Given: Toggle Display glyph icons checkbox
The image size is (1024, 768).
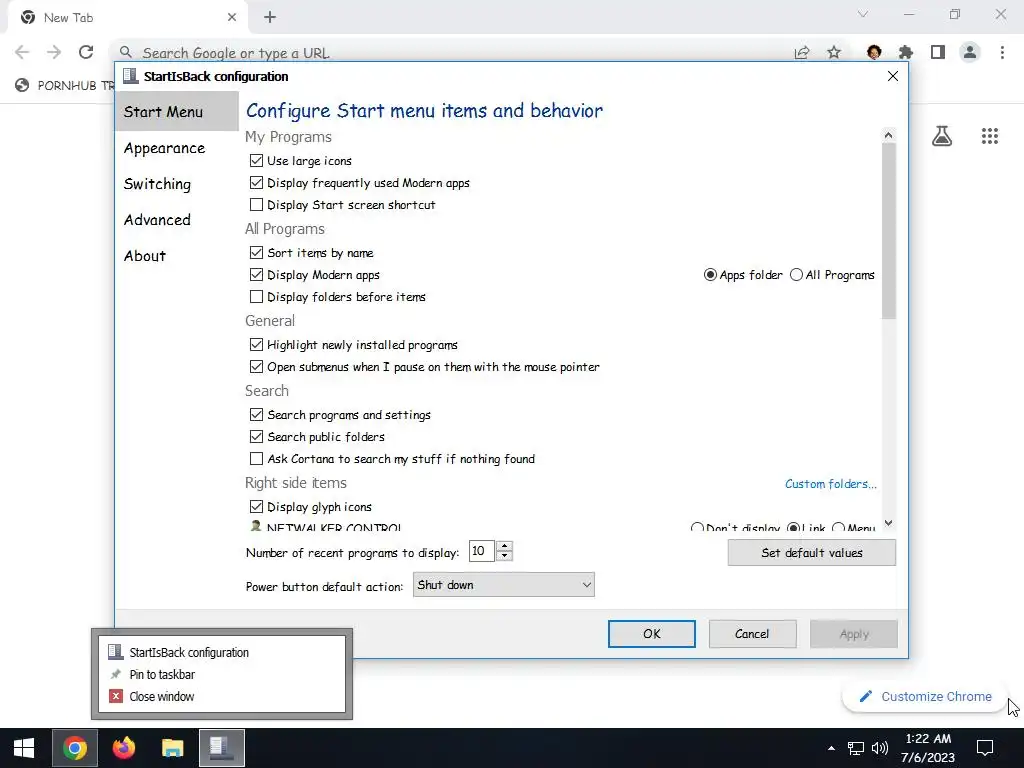Looking at the screenshot, I should click(256, 507).
